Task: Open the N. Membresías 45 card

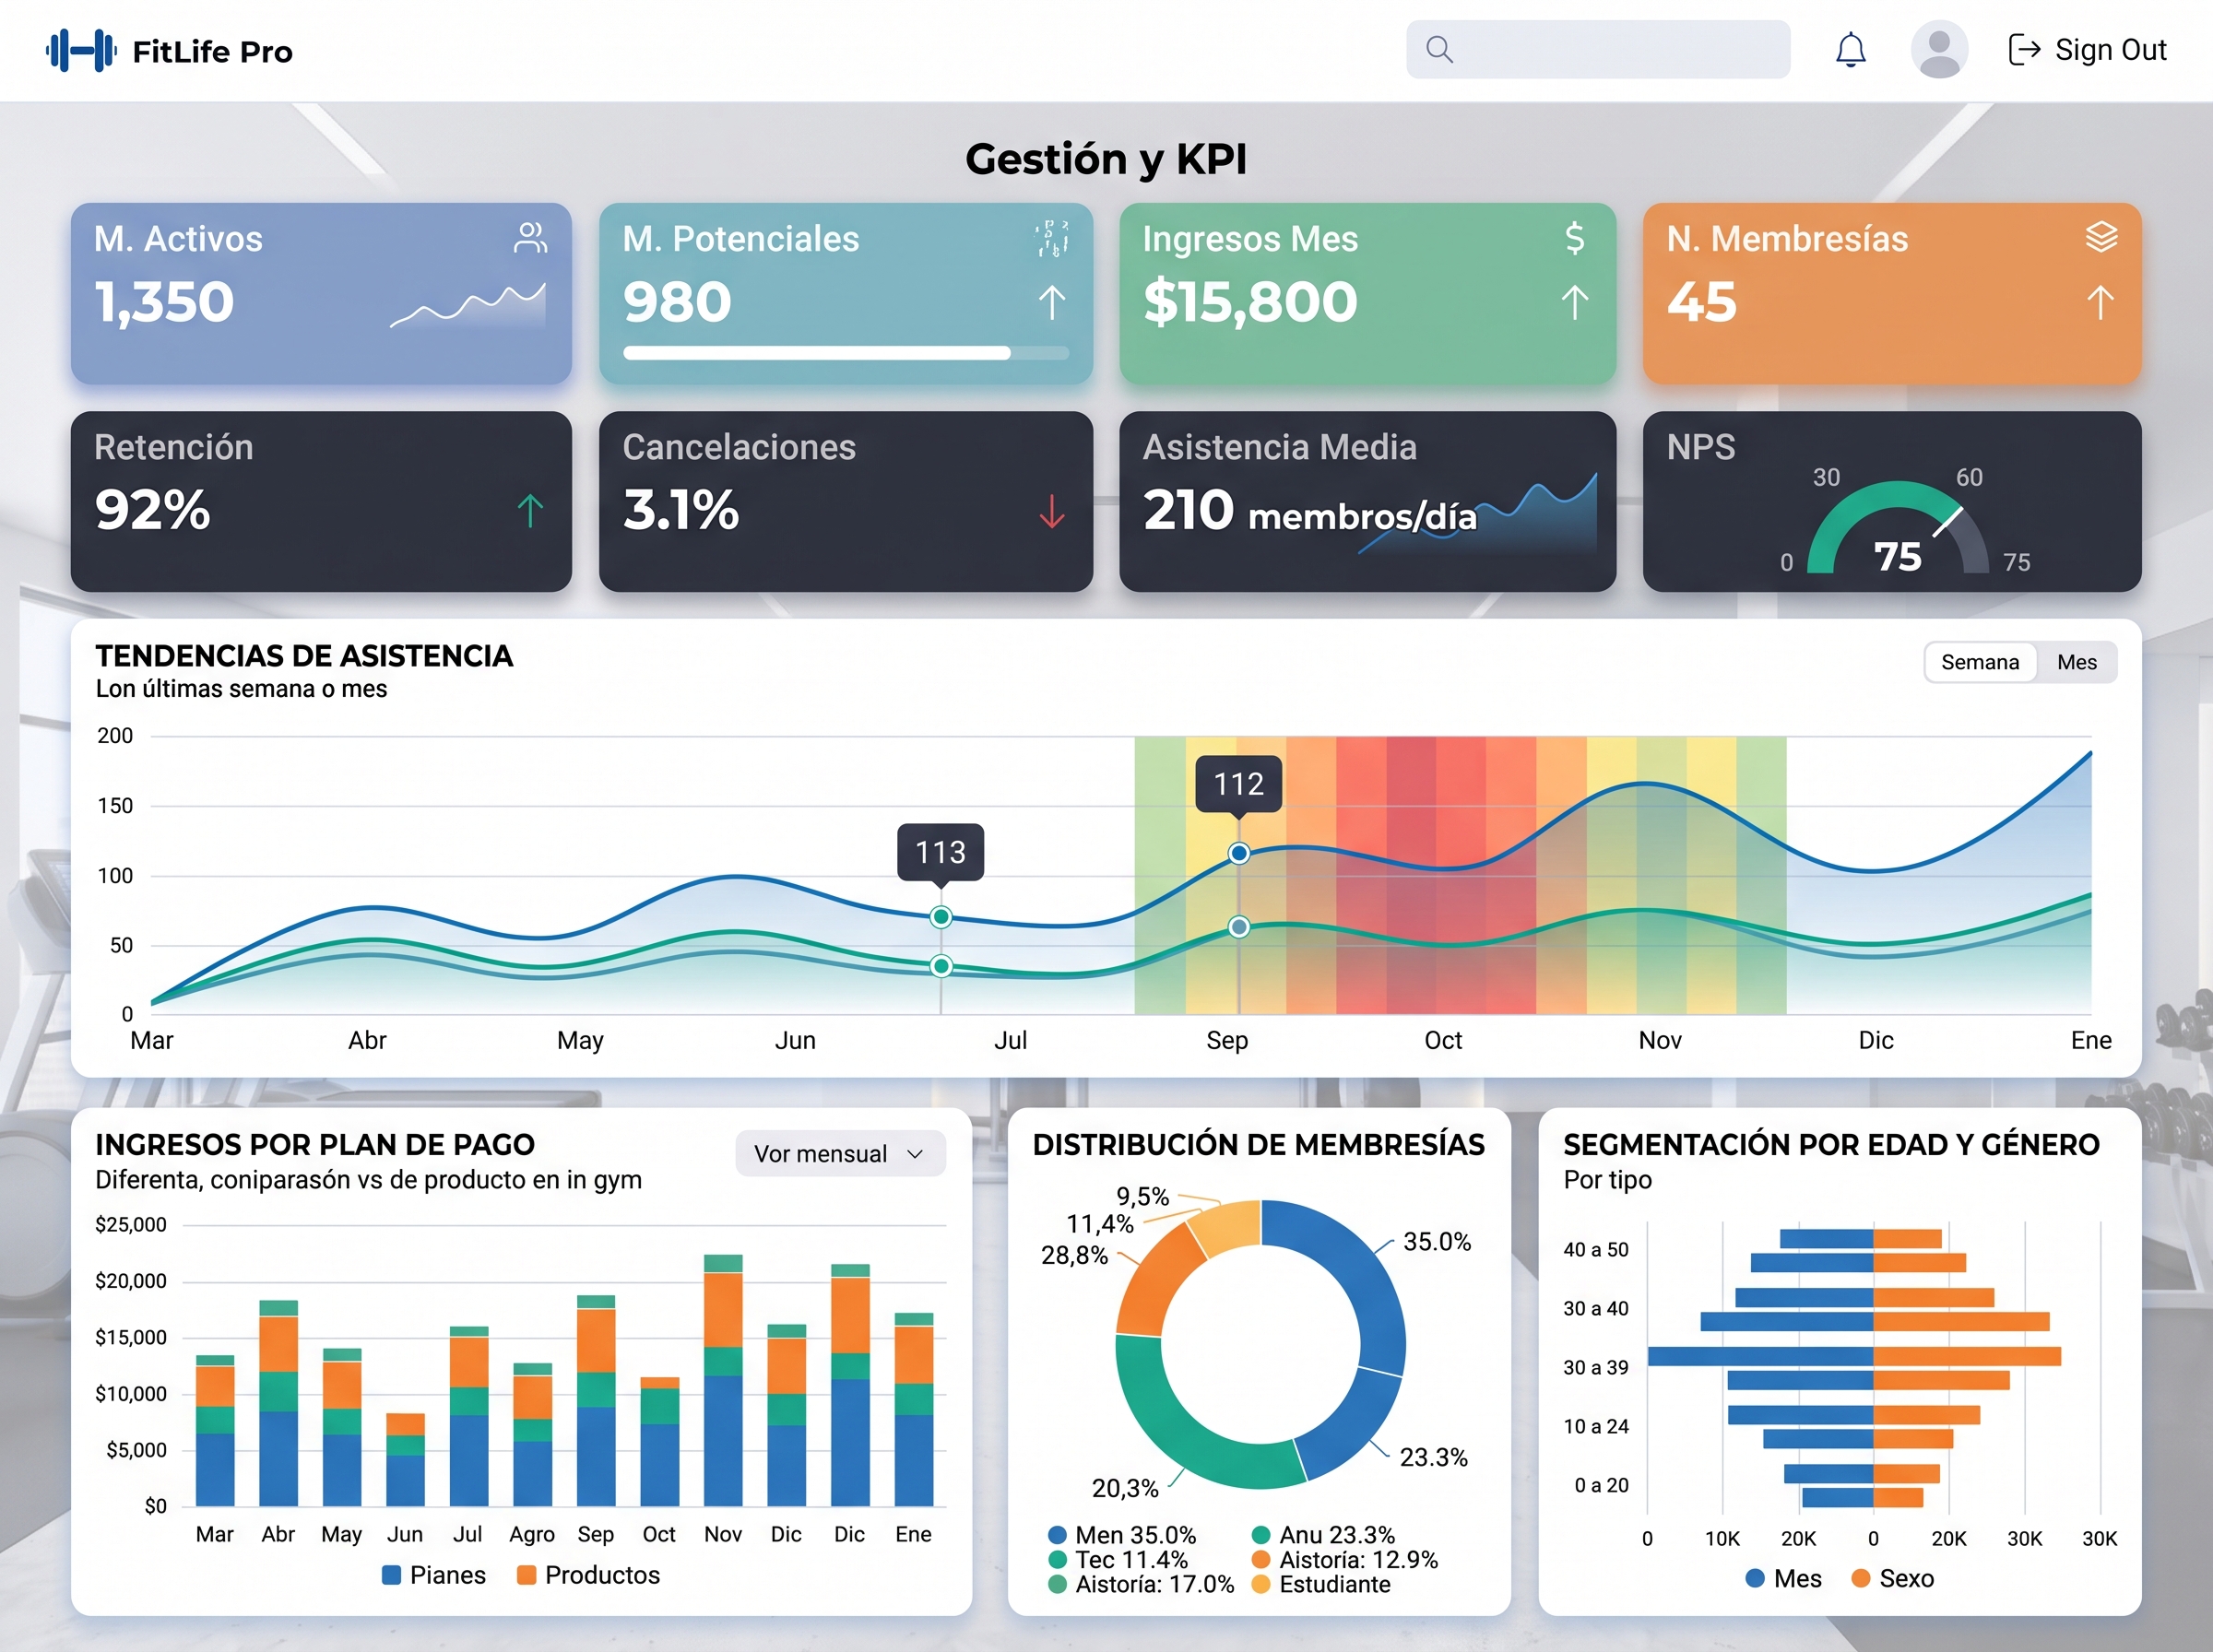Action: [1892, 293]
